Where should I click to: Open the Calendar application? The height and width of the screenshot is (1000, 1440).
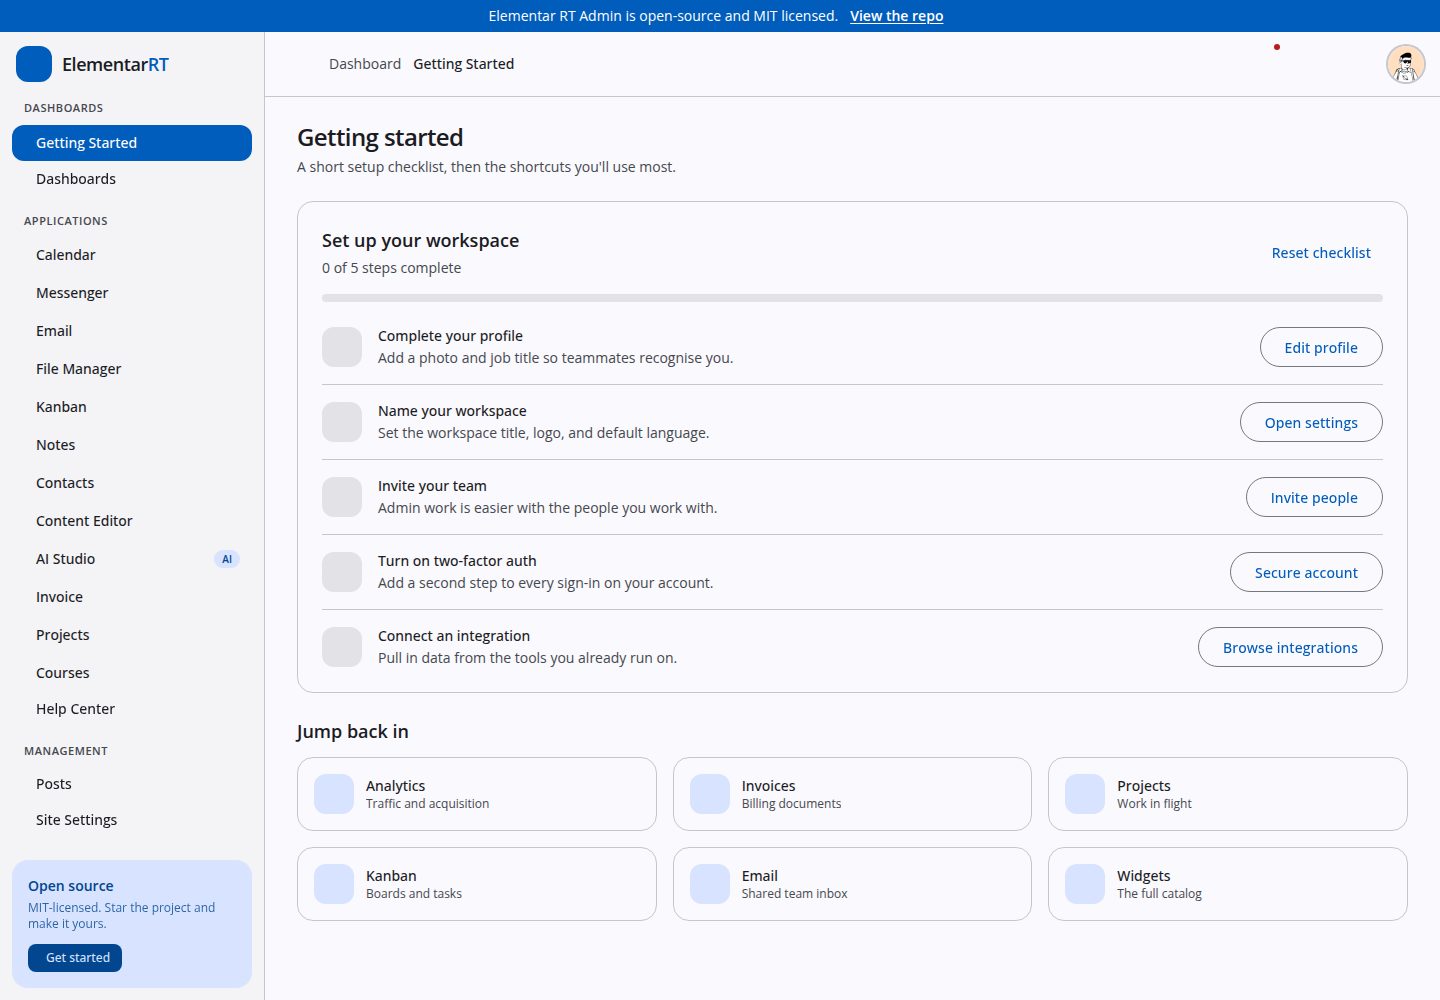click(132, 255)
